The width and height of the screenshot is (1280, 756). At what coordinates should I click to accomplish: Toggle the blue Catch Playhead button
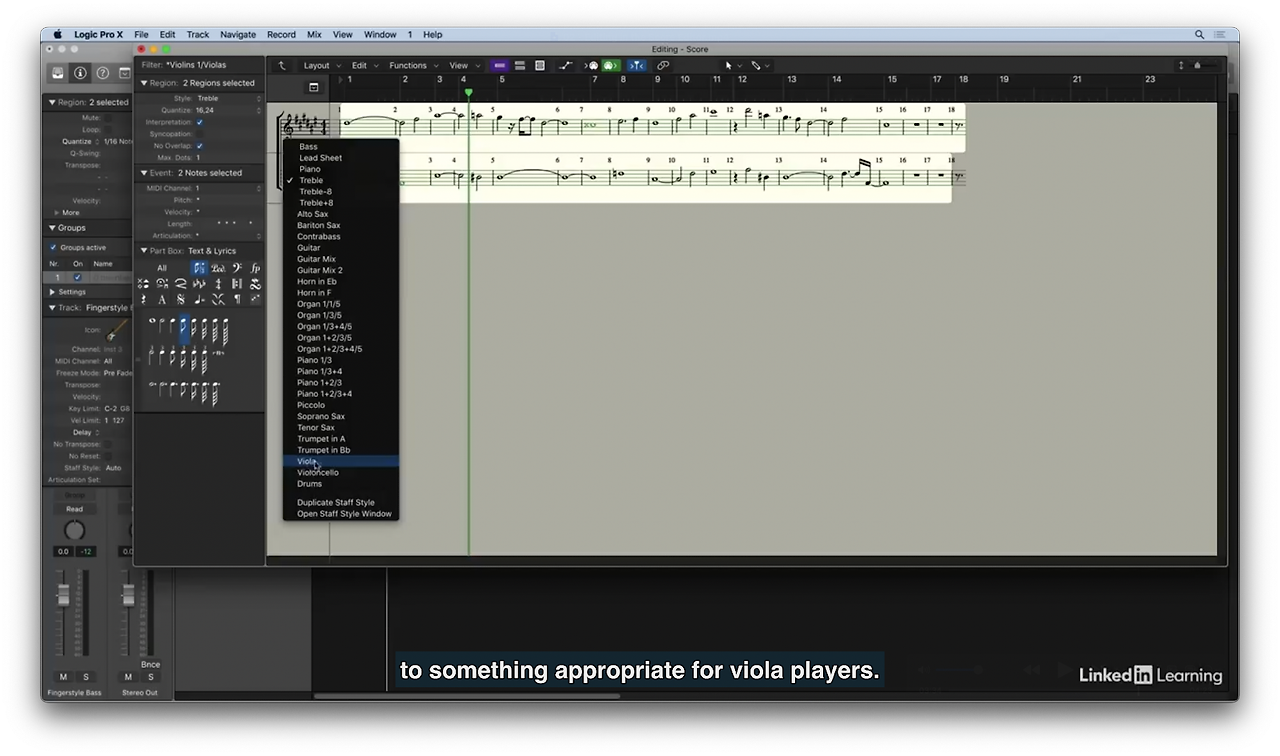pyautogui.click(x=637, y=66)
